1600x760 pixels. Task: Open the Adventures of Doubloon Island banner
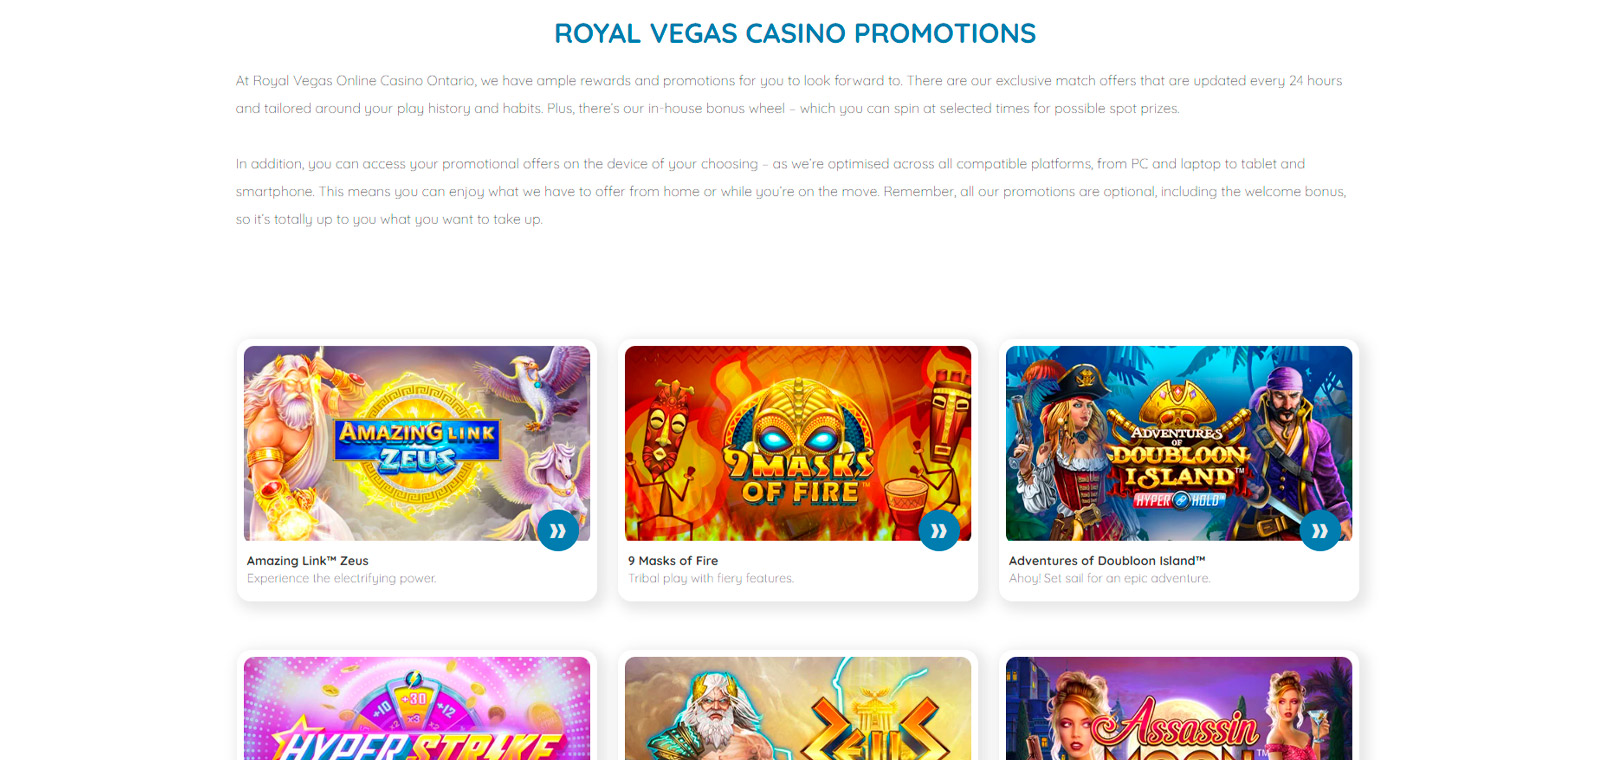point(1179,443)
